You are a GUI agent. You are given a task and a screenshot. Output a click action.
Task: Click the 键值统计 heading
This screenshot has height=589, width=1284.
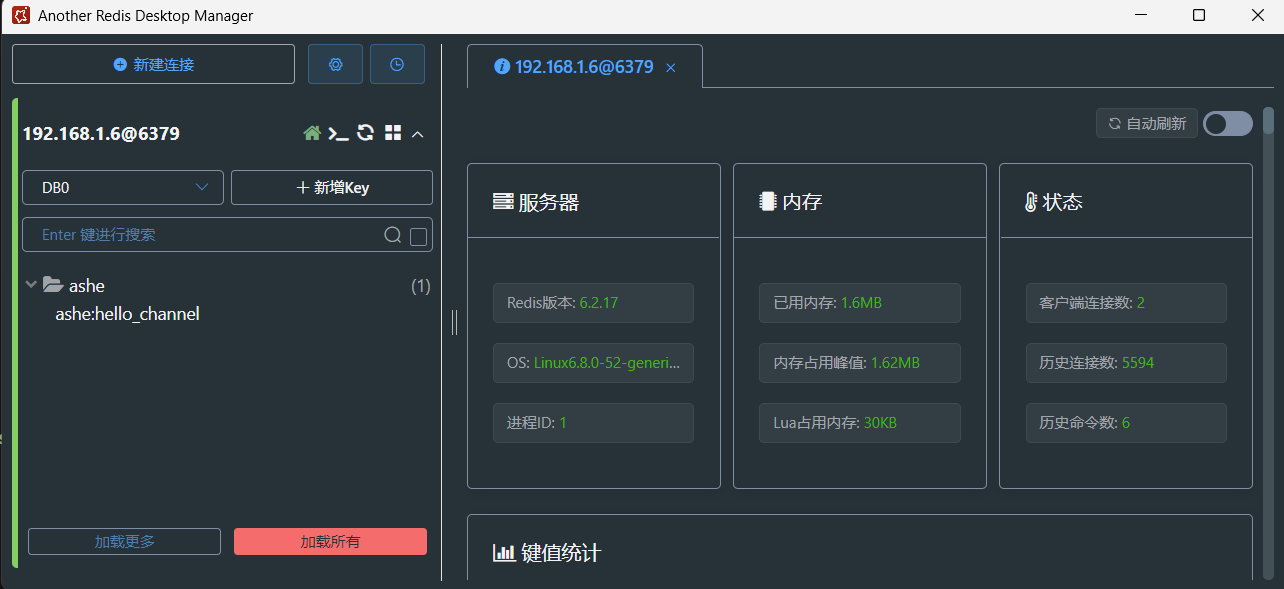pyautogui.click(x=561, y=552)
